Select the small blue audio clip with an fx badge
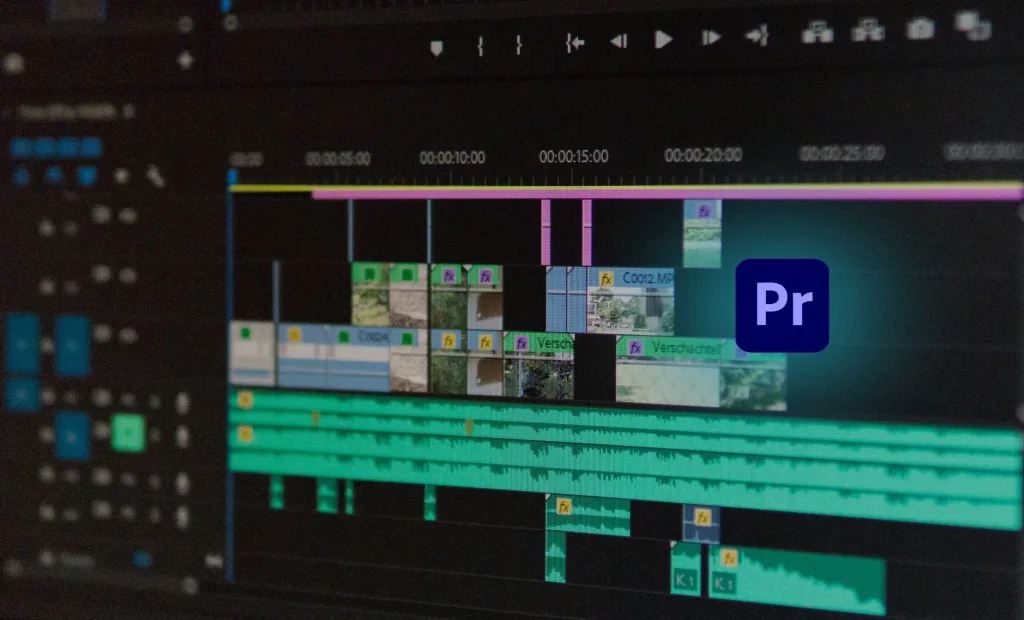This screenshot has width=1024, height=620. tap(701, 524)
